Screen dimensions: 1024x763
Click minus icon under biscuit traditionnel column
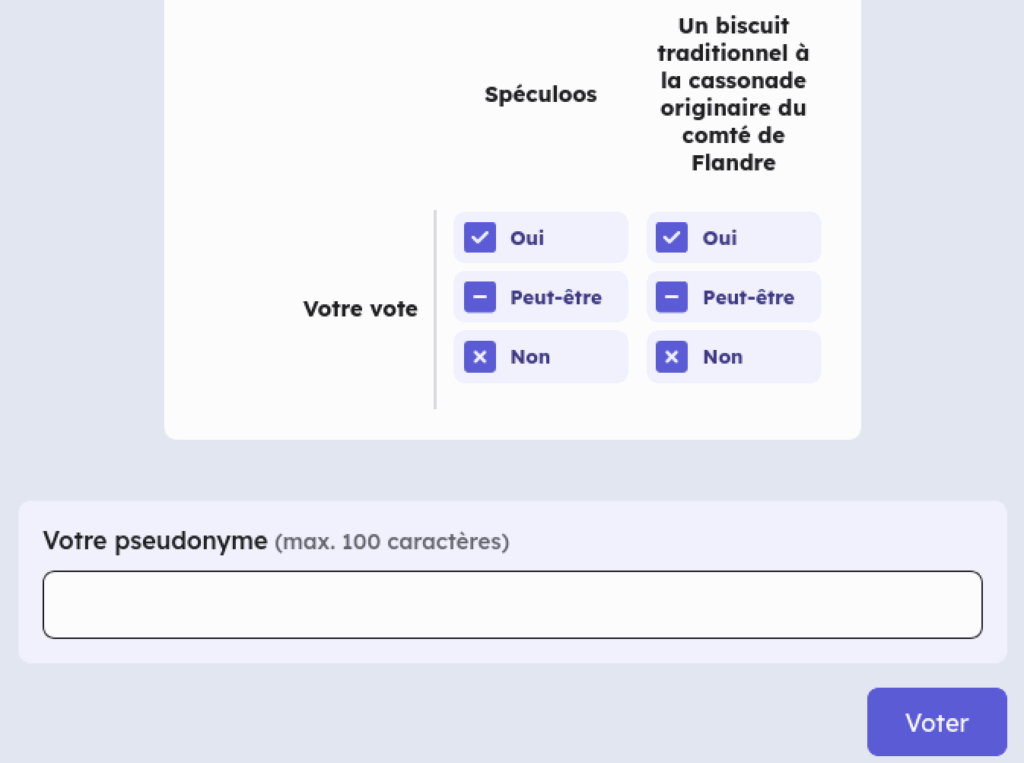click(x=672, y=297)
